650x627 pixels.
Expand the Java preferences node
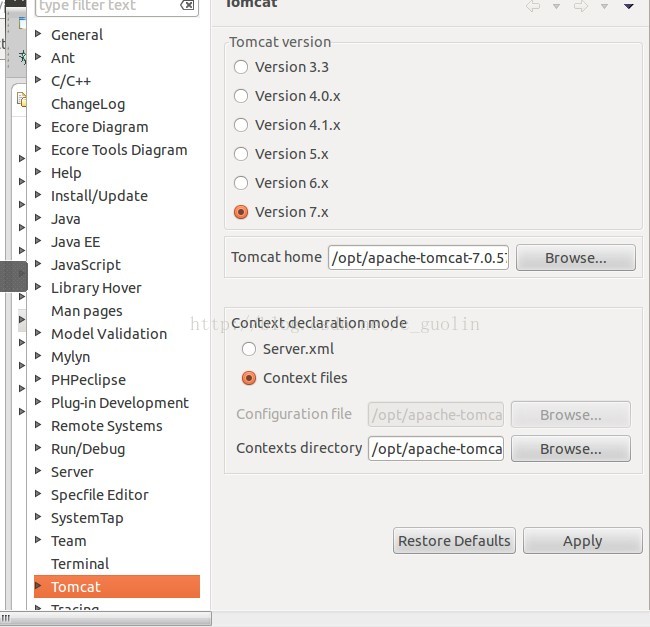(38, 218)
